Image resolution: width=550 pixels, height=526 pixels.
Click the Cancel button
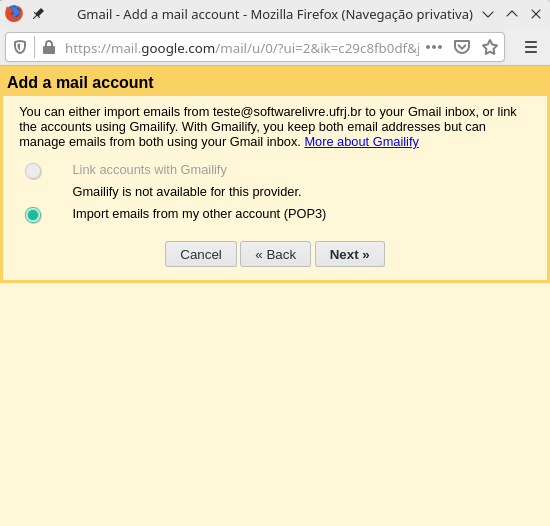(x=201, y=254)
